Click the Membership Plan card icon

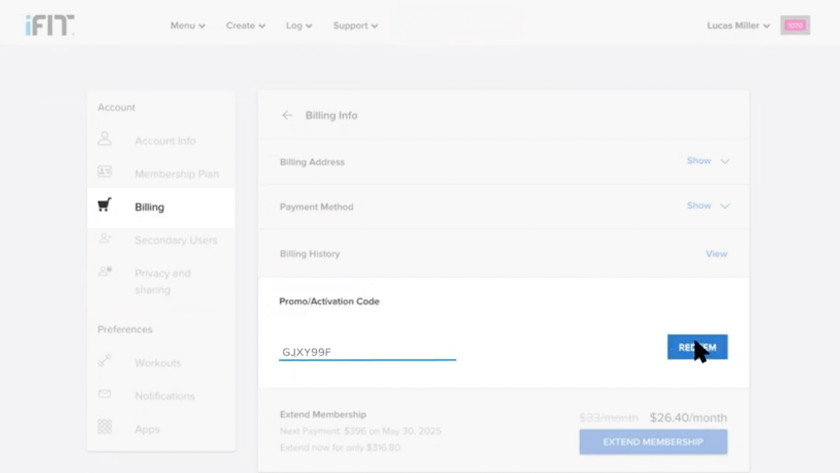click(x=105, y=173)
